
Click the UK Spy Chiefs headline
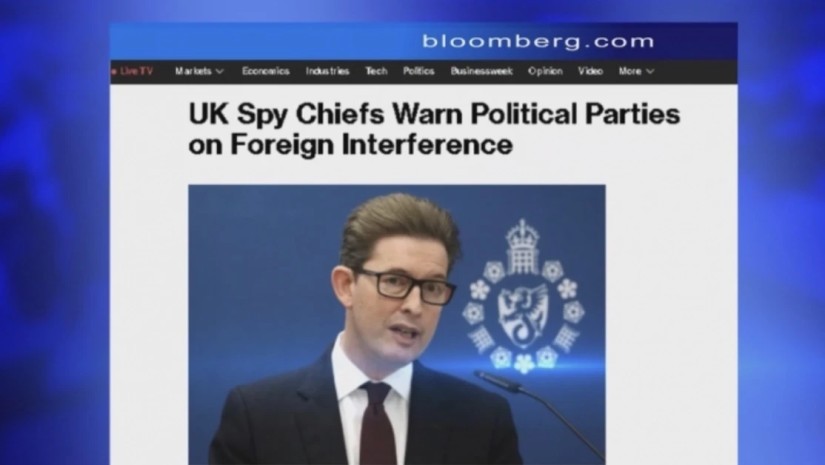434,129
